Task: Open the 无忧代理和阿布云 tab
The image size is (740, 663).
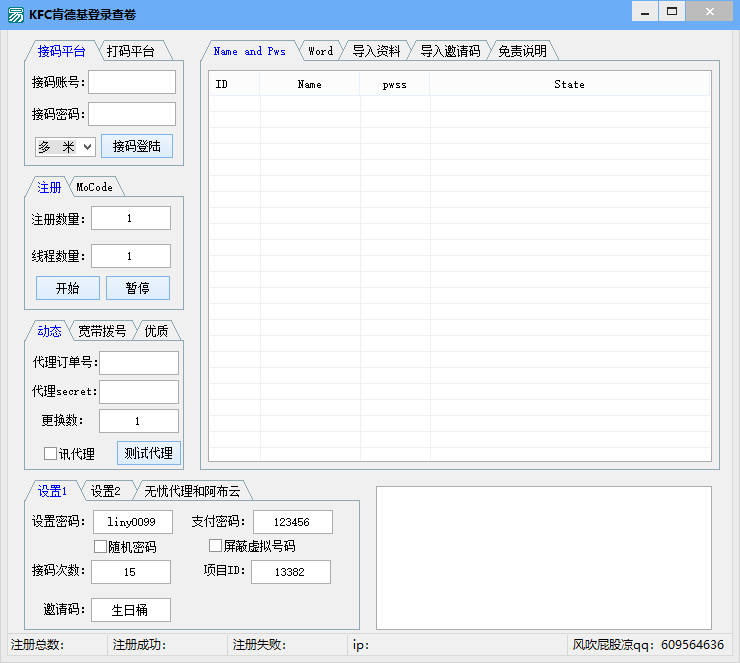Action: (x=192, y=491)
